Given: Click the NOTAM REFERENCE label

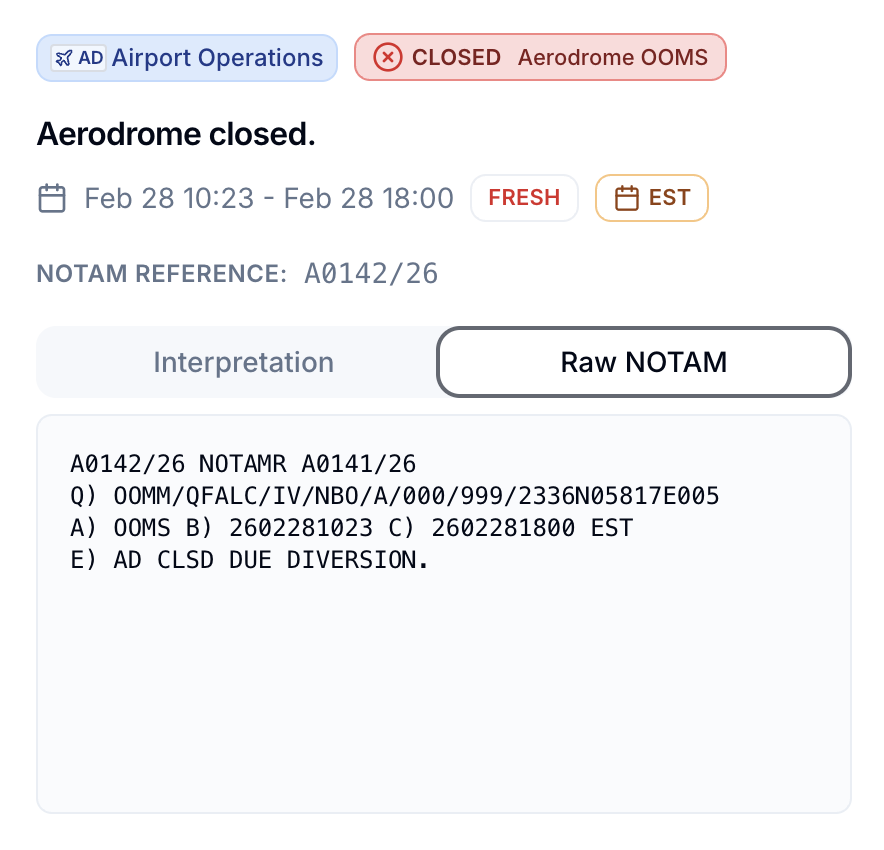Looking at the screenshot, I should pos(162,274).
